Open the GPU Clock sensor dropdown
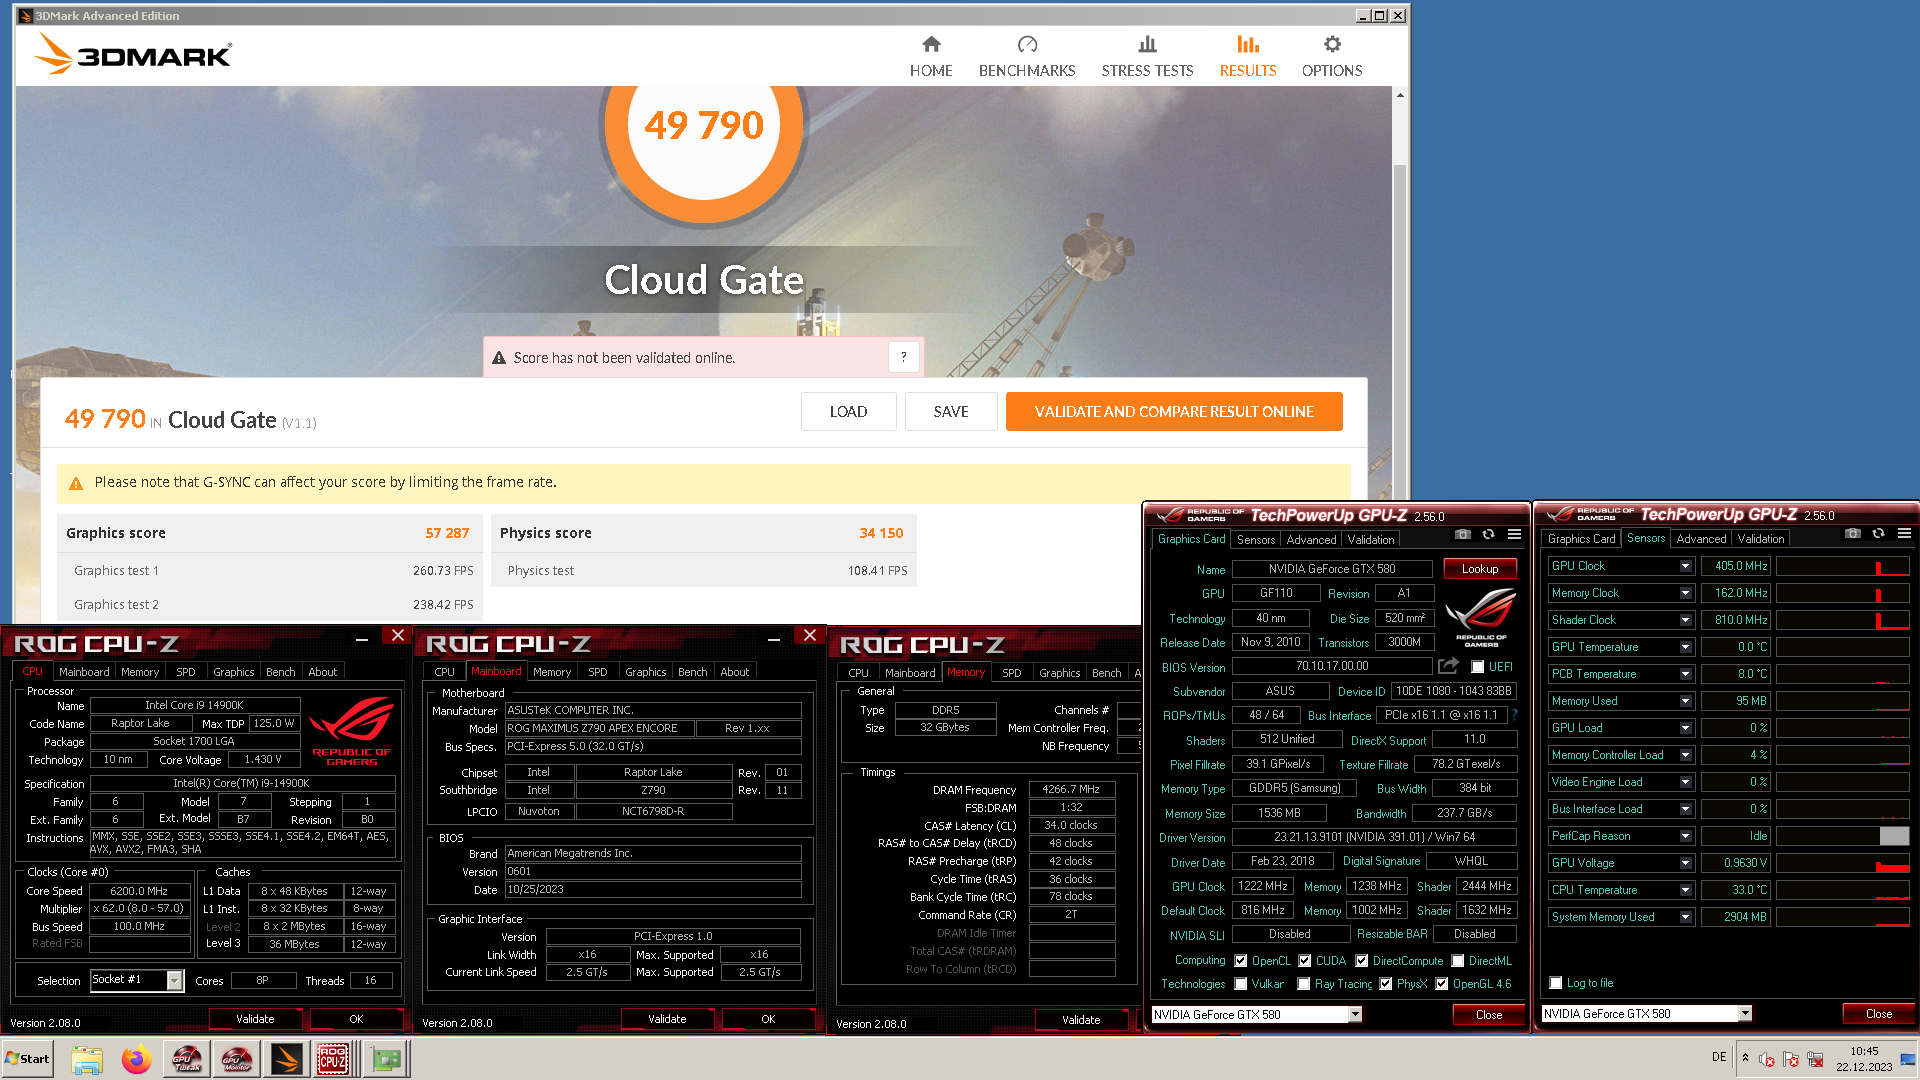This screenshot has height=1080, width=1920. pos(1685,566)
